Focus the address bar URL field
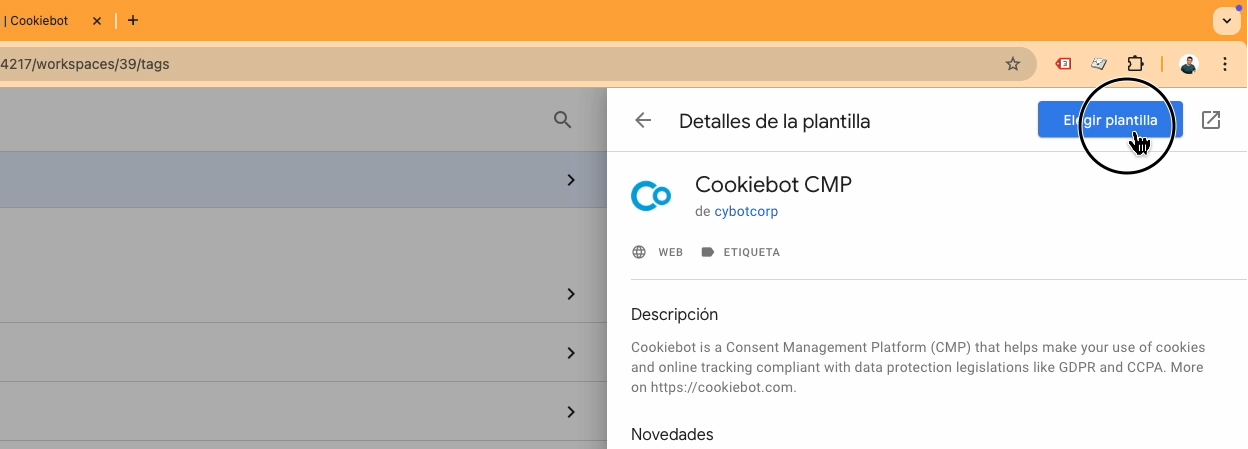The width and height of the screenshot is (1248, 449). click(500, 64)
